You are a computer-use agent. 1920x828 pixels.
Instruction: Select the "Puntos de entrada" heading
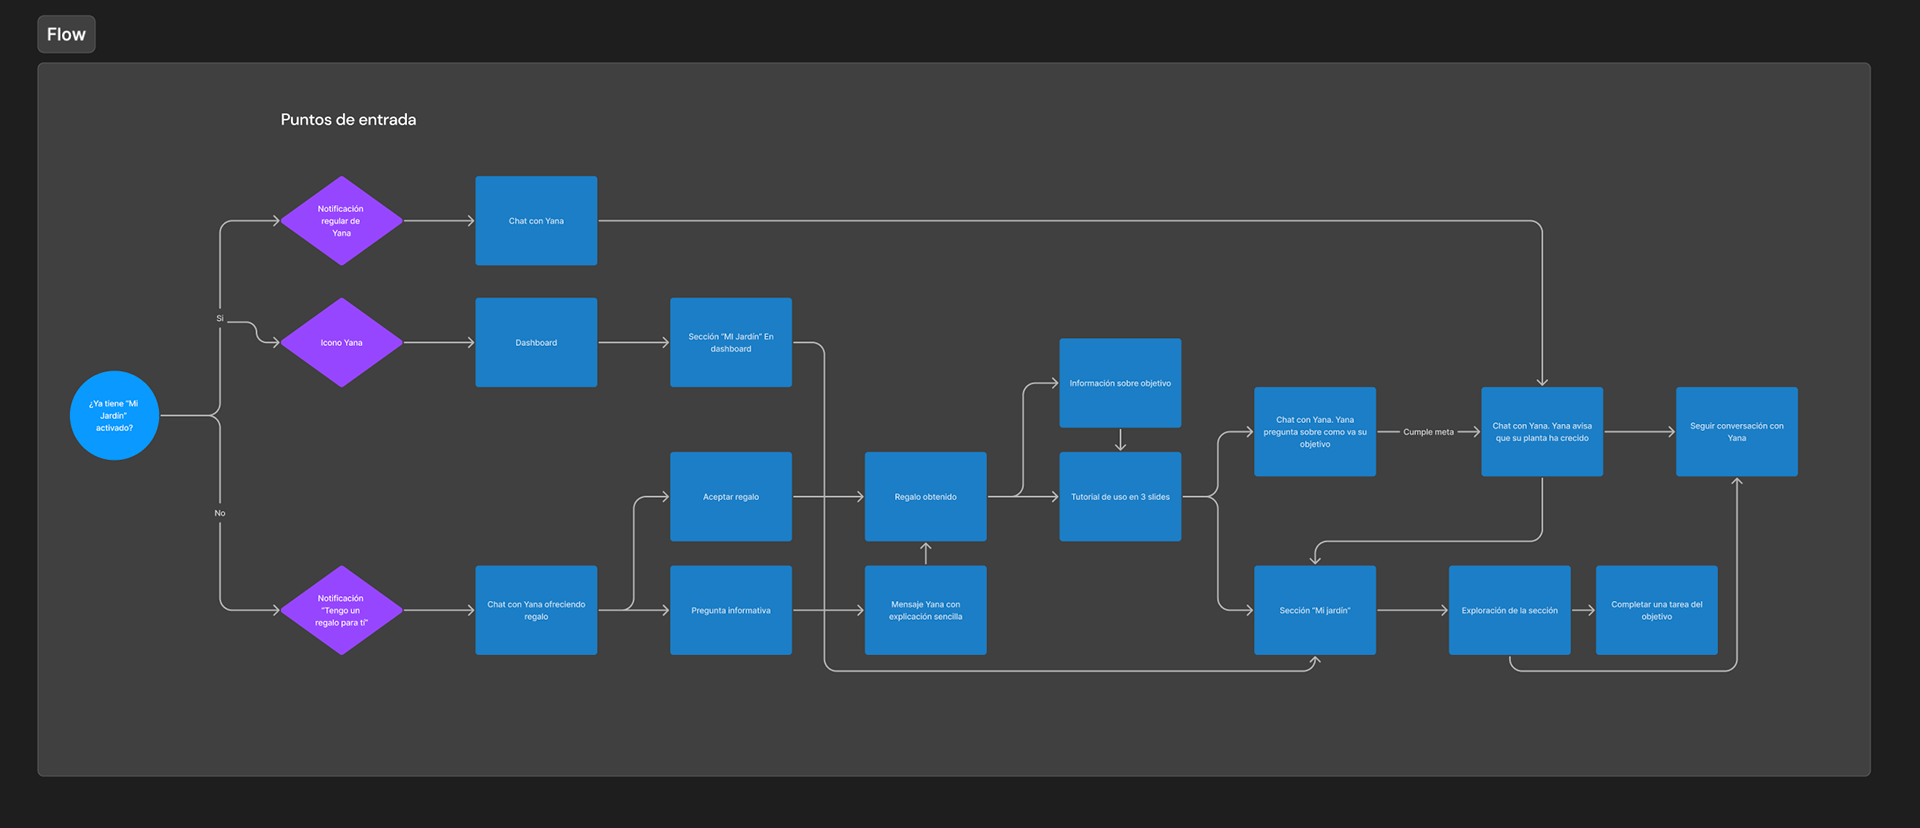pyautogui.click(x=348, y=119)
